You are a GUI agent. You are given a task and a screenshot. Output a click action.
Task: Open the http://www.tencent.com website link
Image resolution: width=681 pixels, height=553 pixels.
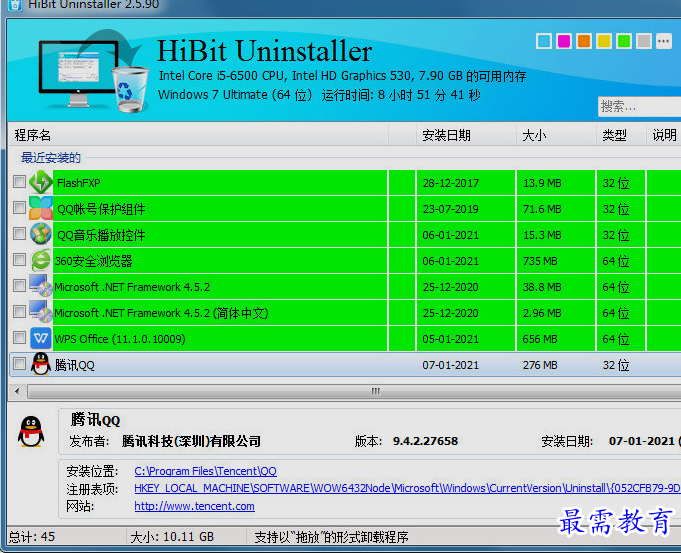pos(195,506)
